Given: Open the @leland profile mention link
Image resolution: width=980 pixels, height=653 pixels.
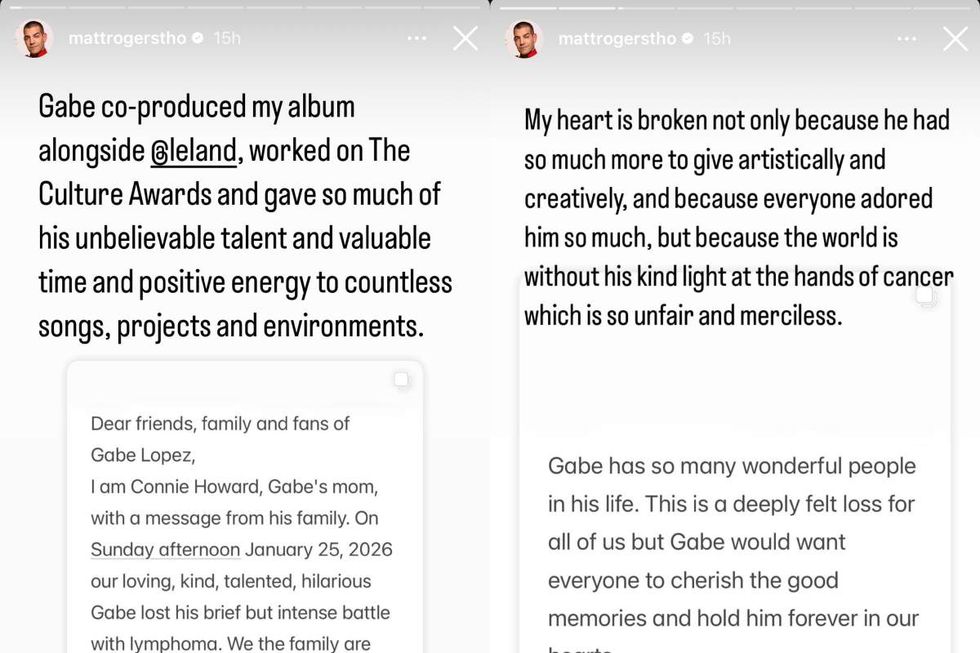Looking at the screenshot, I should pos(194,151).
